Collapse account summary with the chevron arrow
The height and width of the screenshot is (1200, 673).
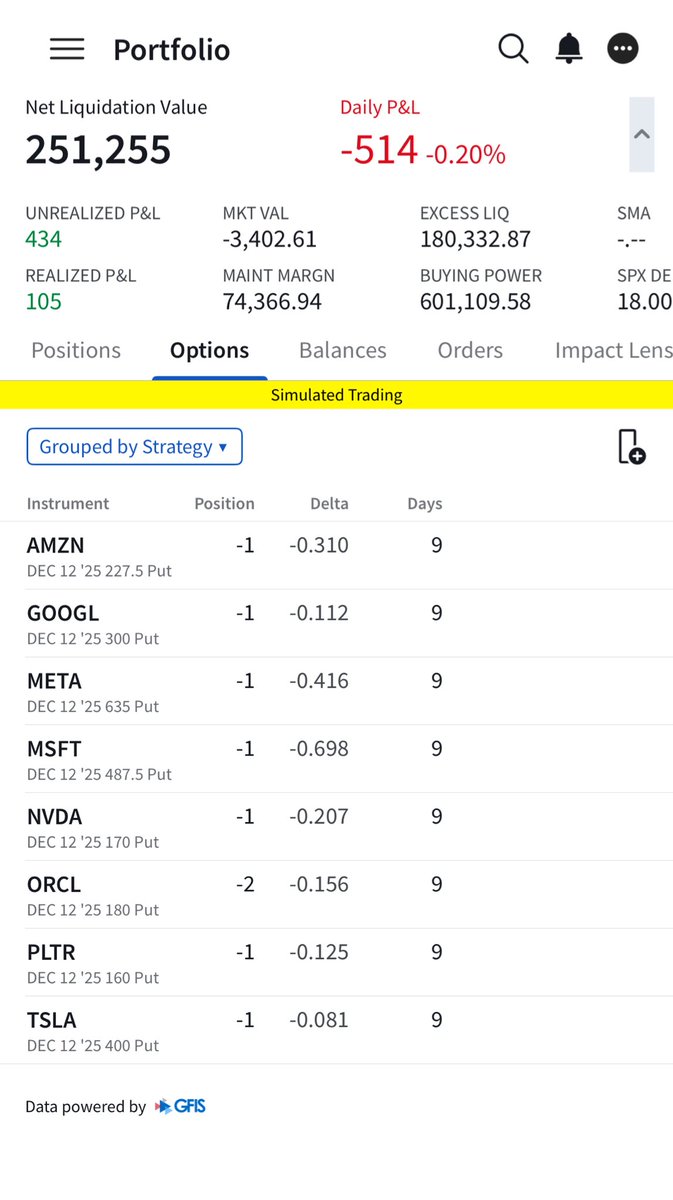pos(642,134)
